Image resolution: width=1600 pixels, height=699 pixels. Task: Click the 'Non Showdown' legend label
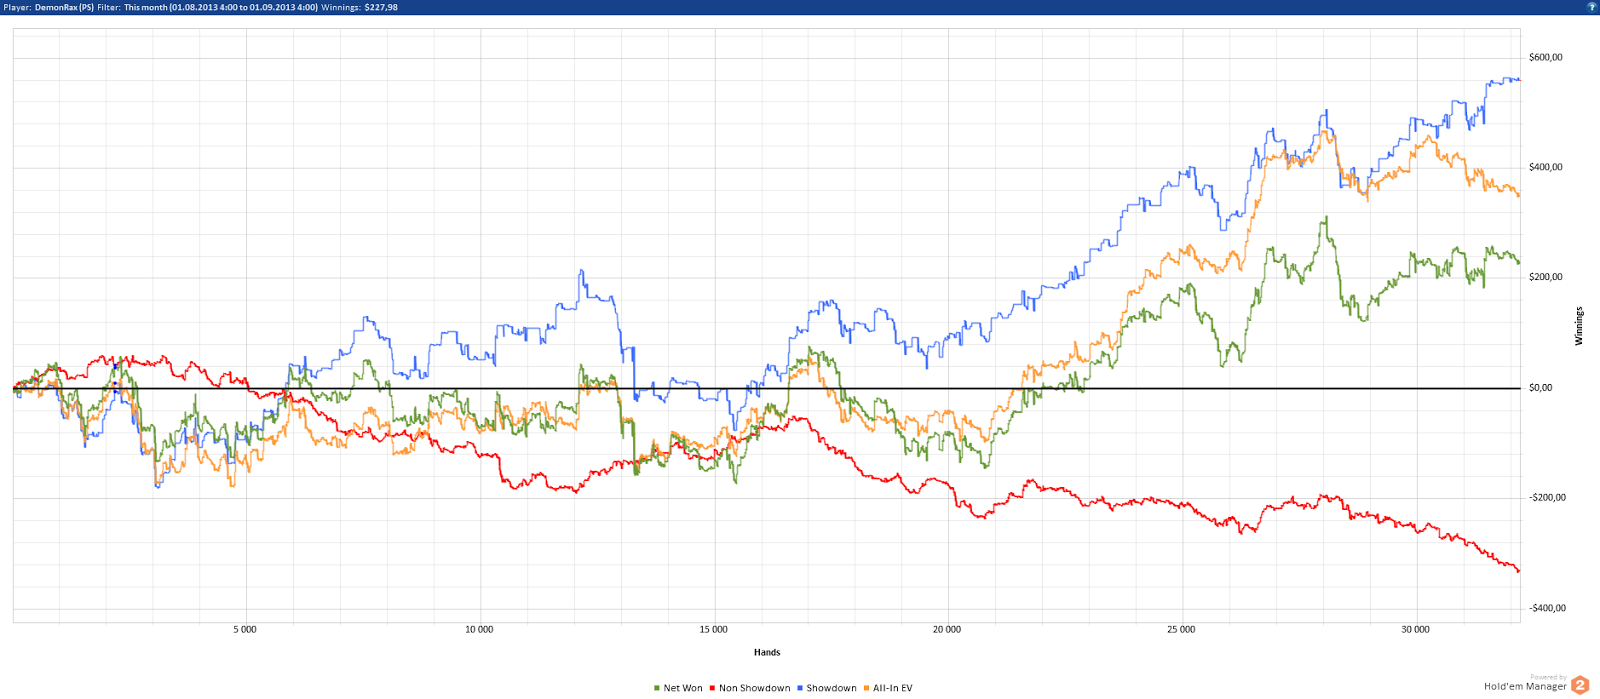755,688
